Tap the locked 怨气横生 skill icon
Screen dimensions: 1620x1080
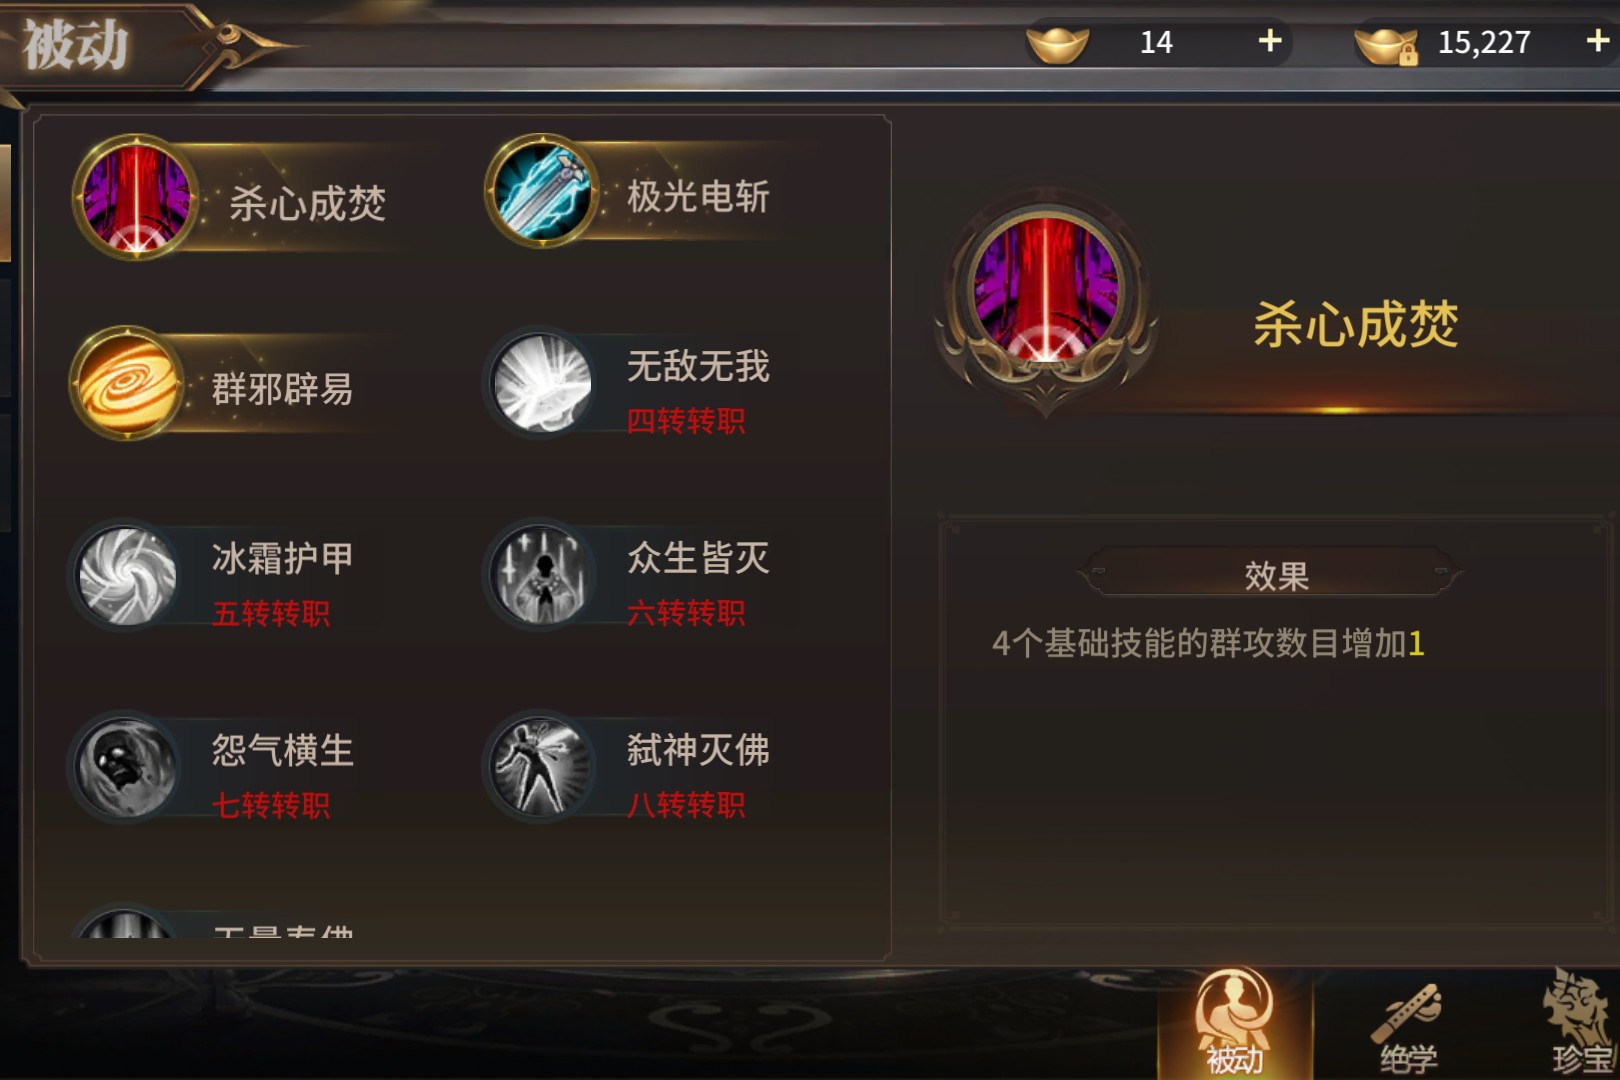click(x=127, y=767)
